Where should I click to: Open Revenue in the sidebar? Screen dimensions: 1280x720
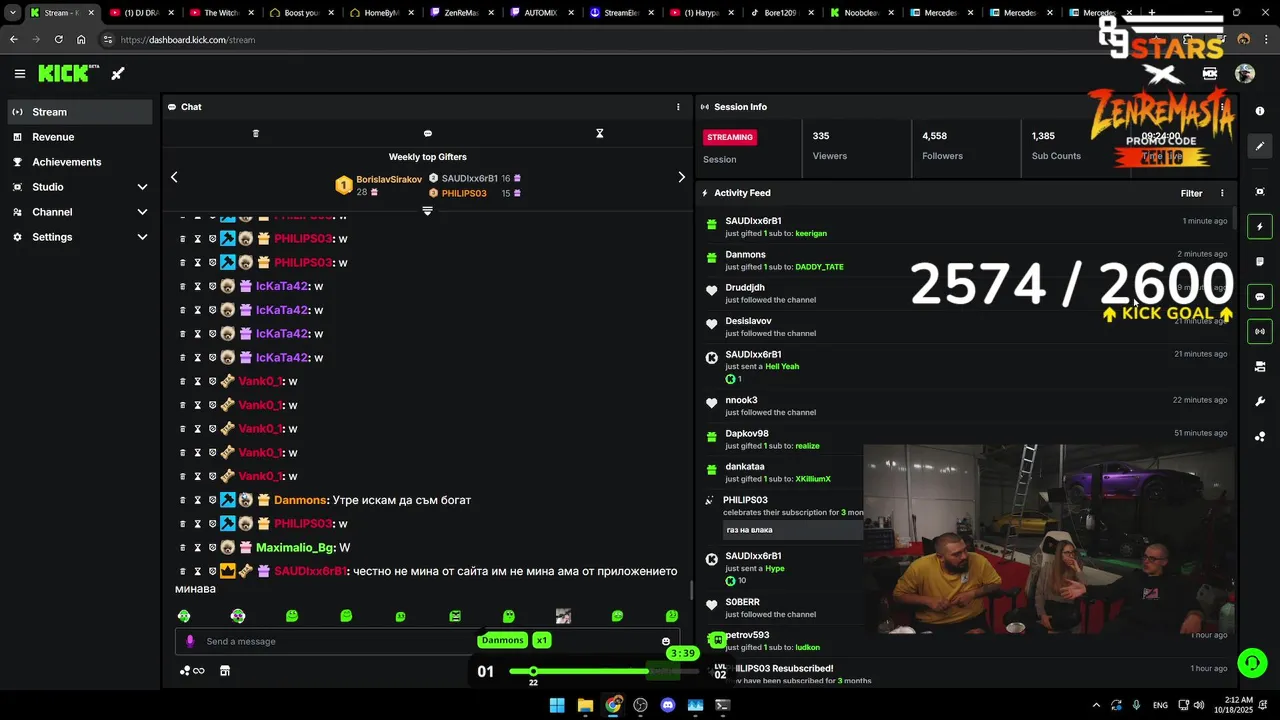pyautogui.click(x=80, y=137)
